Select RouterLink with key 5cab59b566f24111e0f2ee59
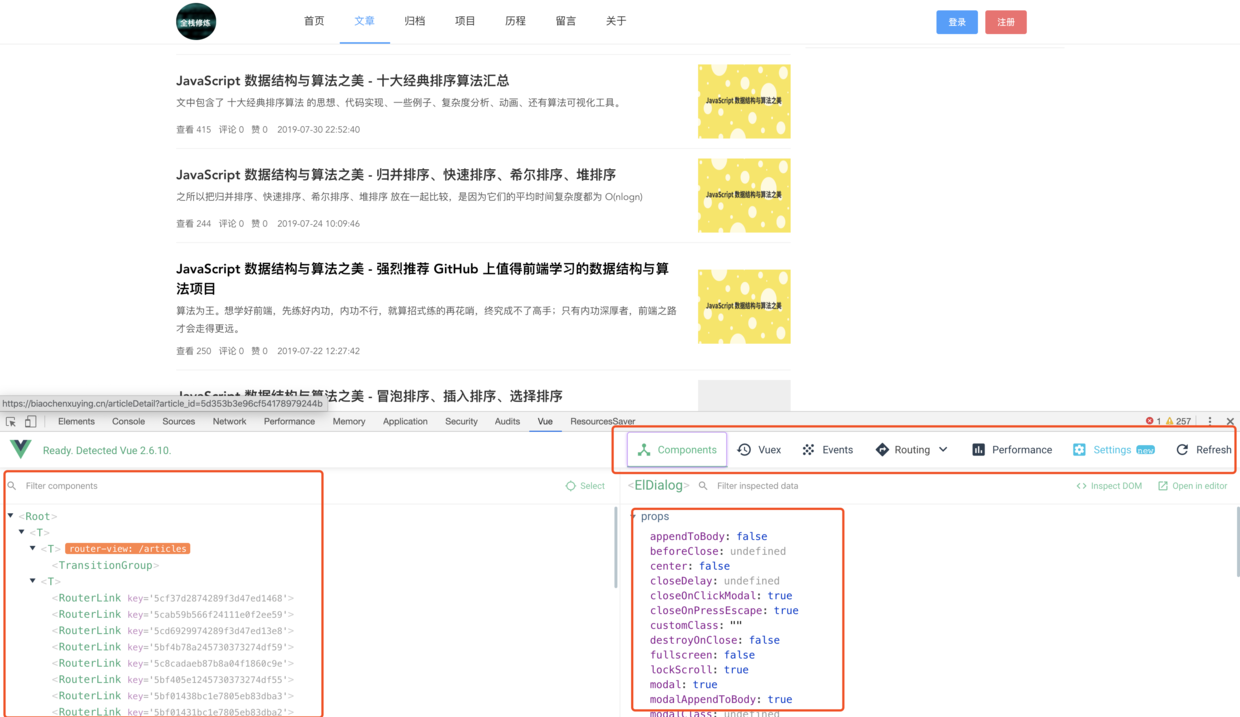1240x717 pixels. (x=173, y=614)
